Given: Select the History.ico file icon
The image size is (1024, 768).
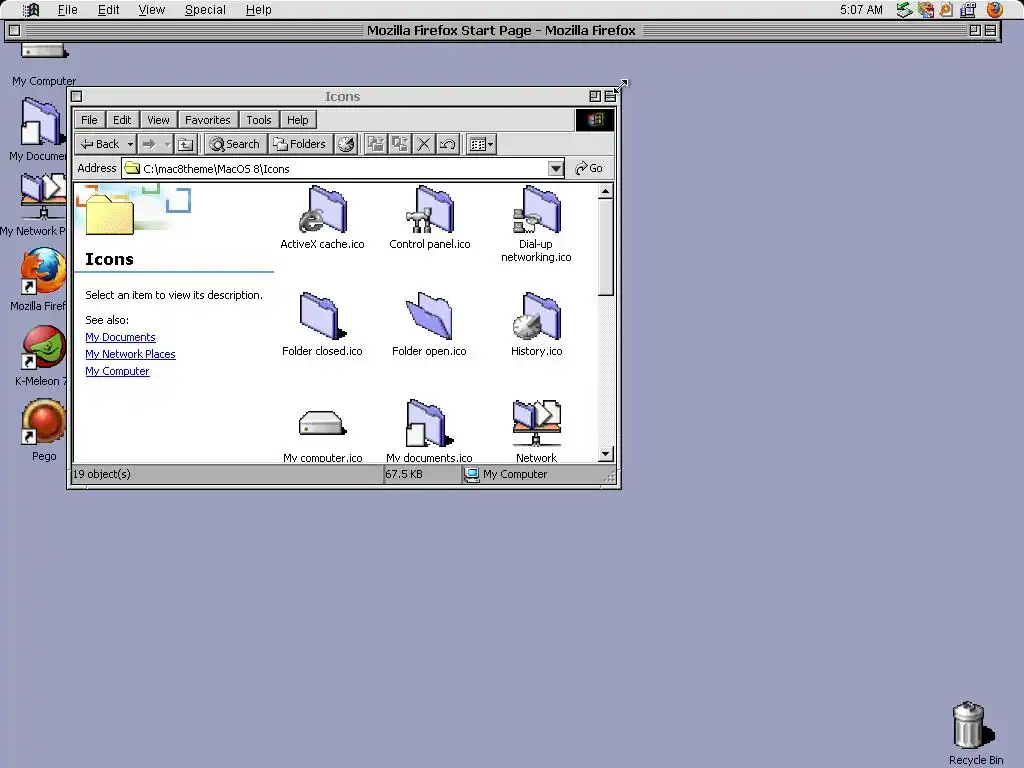Looking at the screenshot, I should coord(537,316).
